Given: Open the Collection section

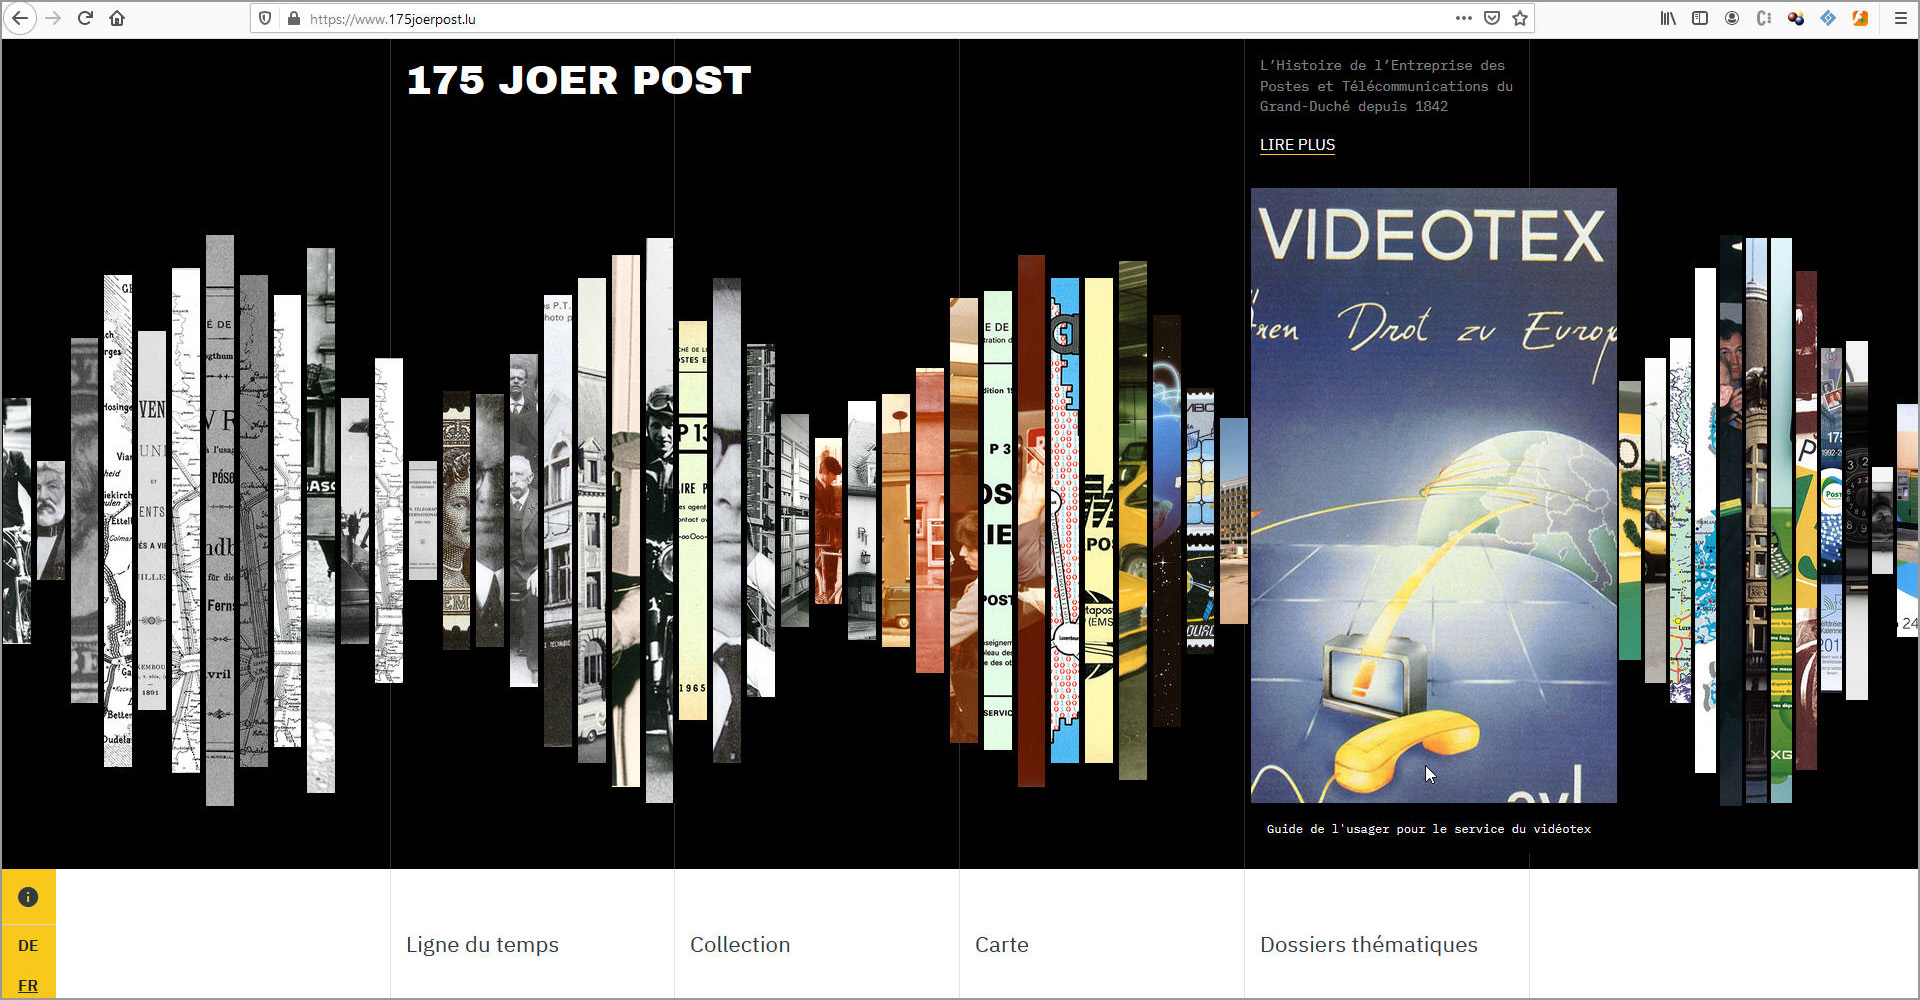Looking at the screenshot, I should point(740,945).
